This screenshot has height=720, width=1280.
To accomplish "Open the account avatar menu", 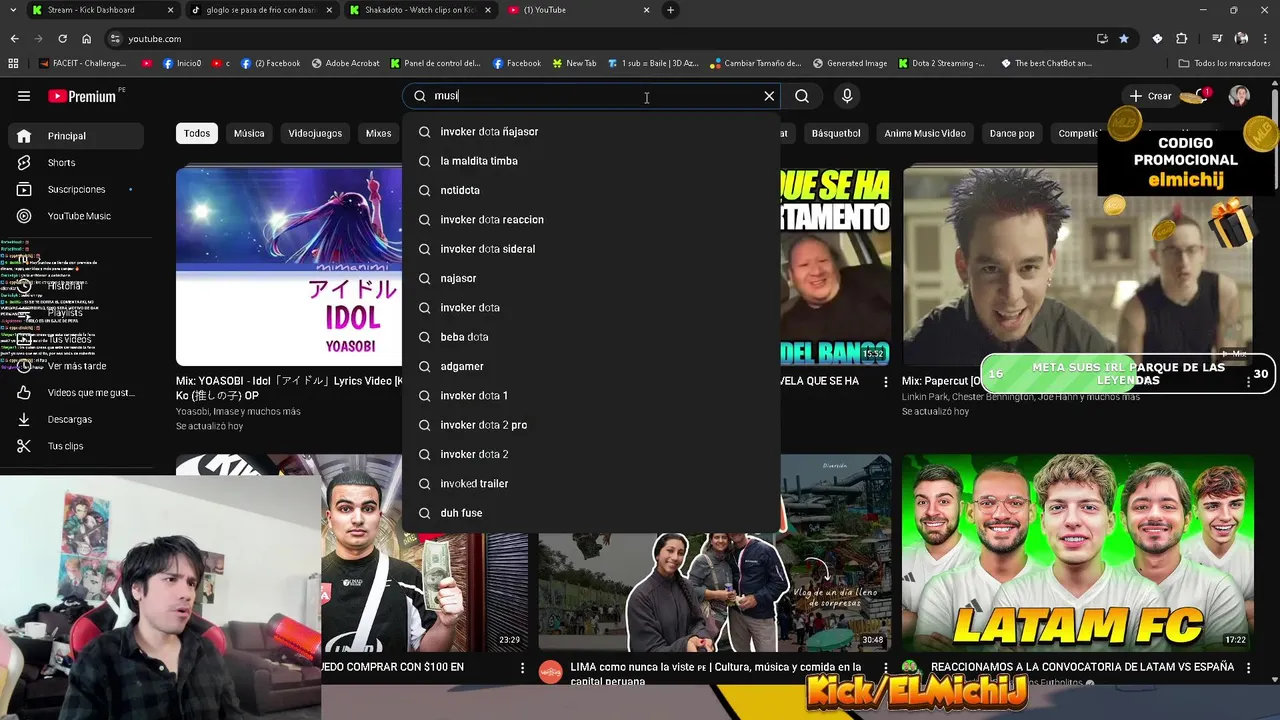I will (1240, 96).
